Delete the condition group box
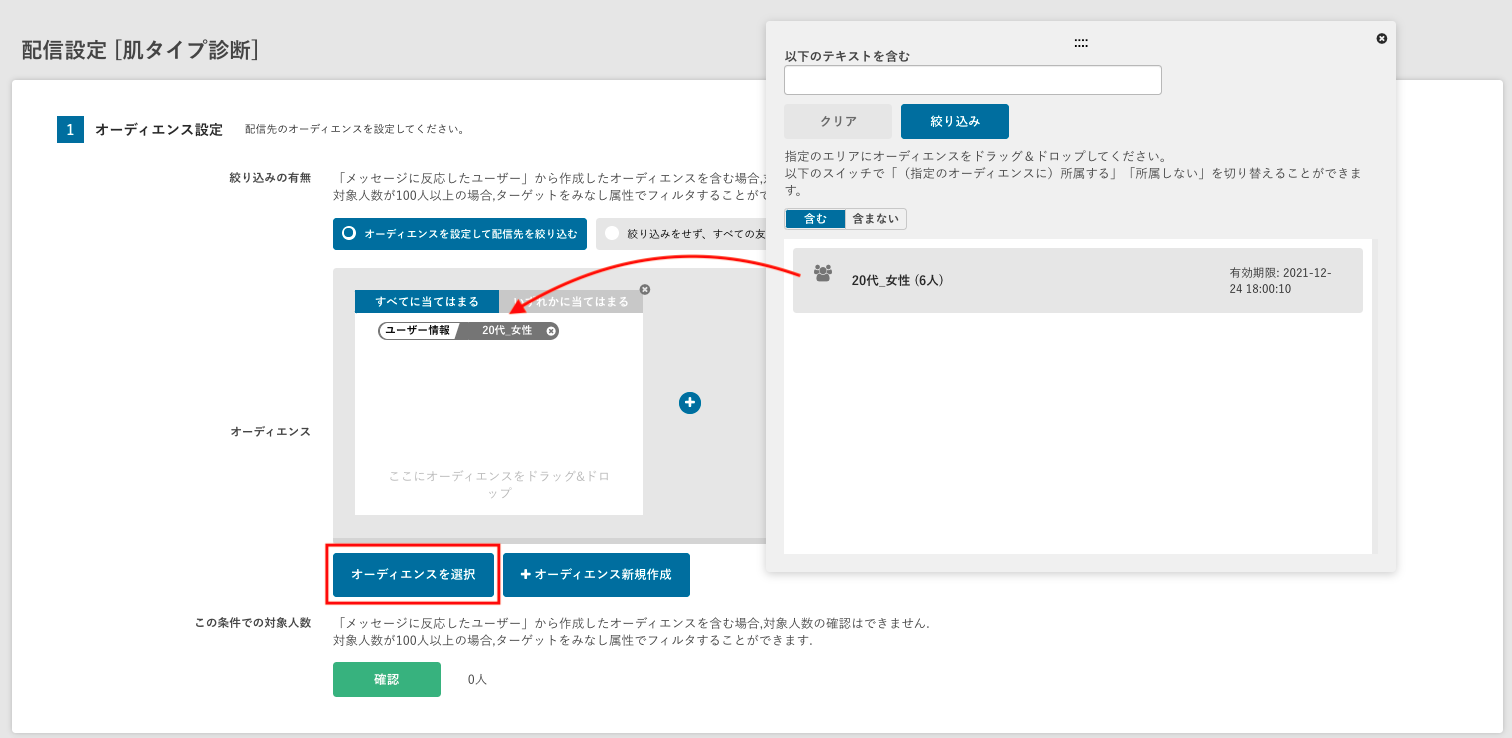The width and height of the screenshot is (1512, 738). (644, 289)
